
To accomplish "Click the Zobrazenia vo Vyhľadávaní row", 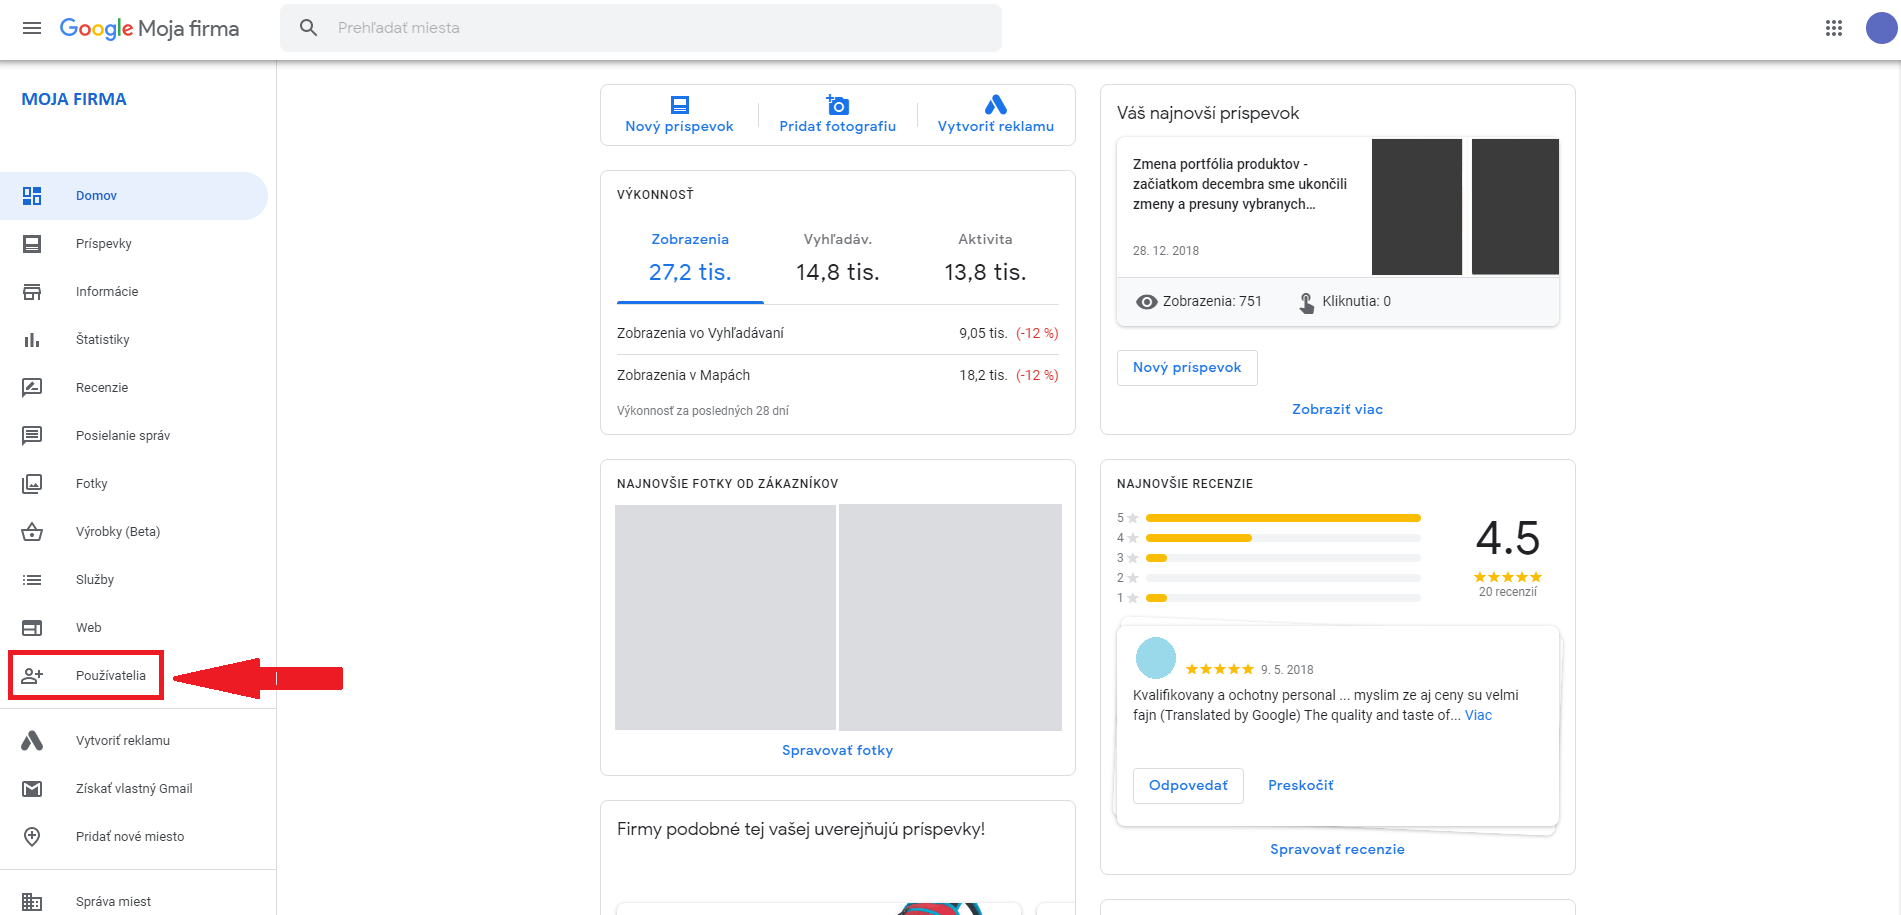I will tap(838, 334).
